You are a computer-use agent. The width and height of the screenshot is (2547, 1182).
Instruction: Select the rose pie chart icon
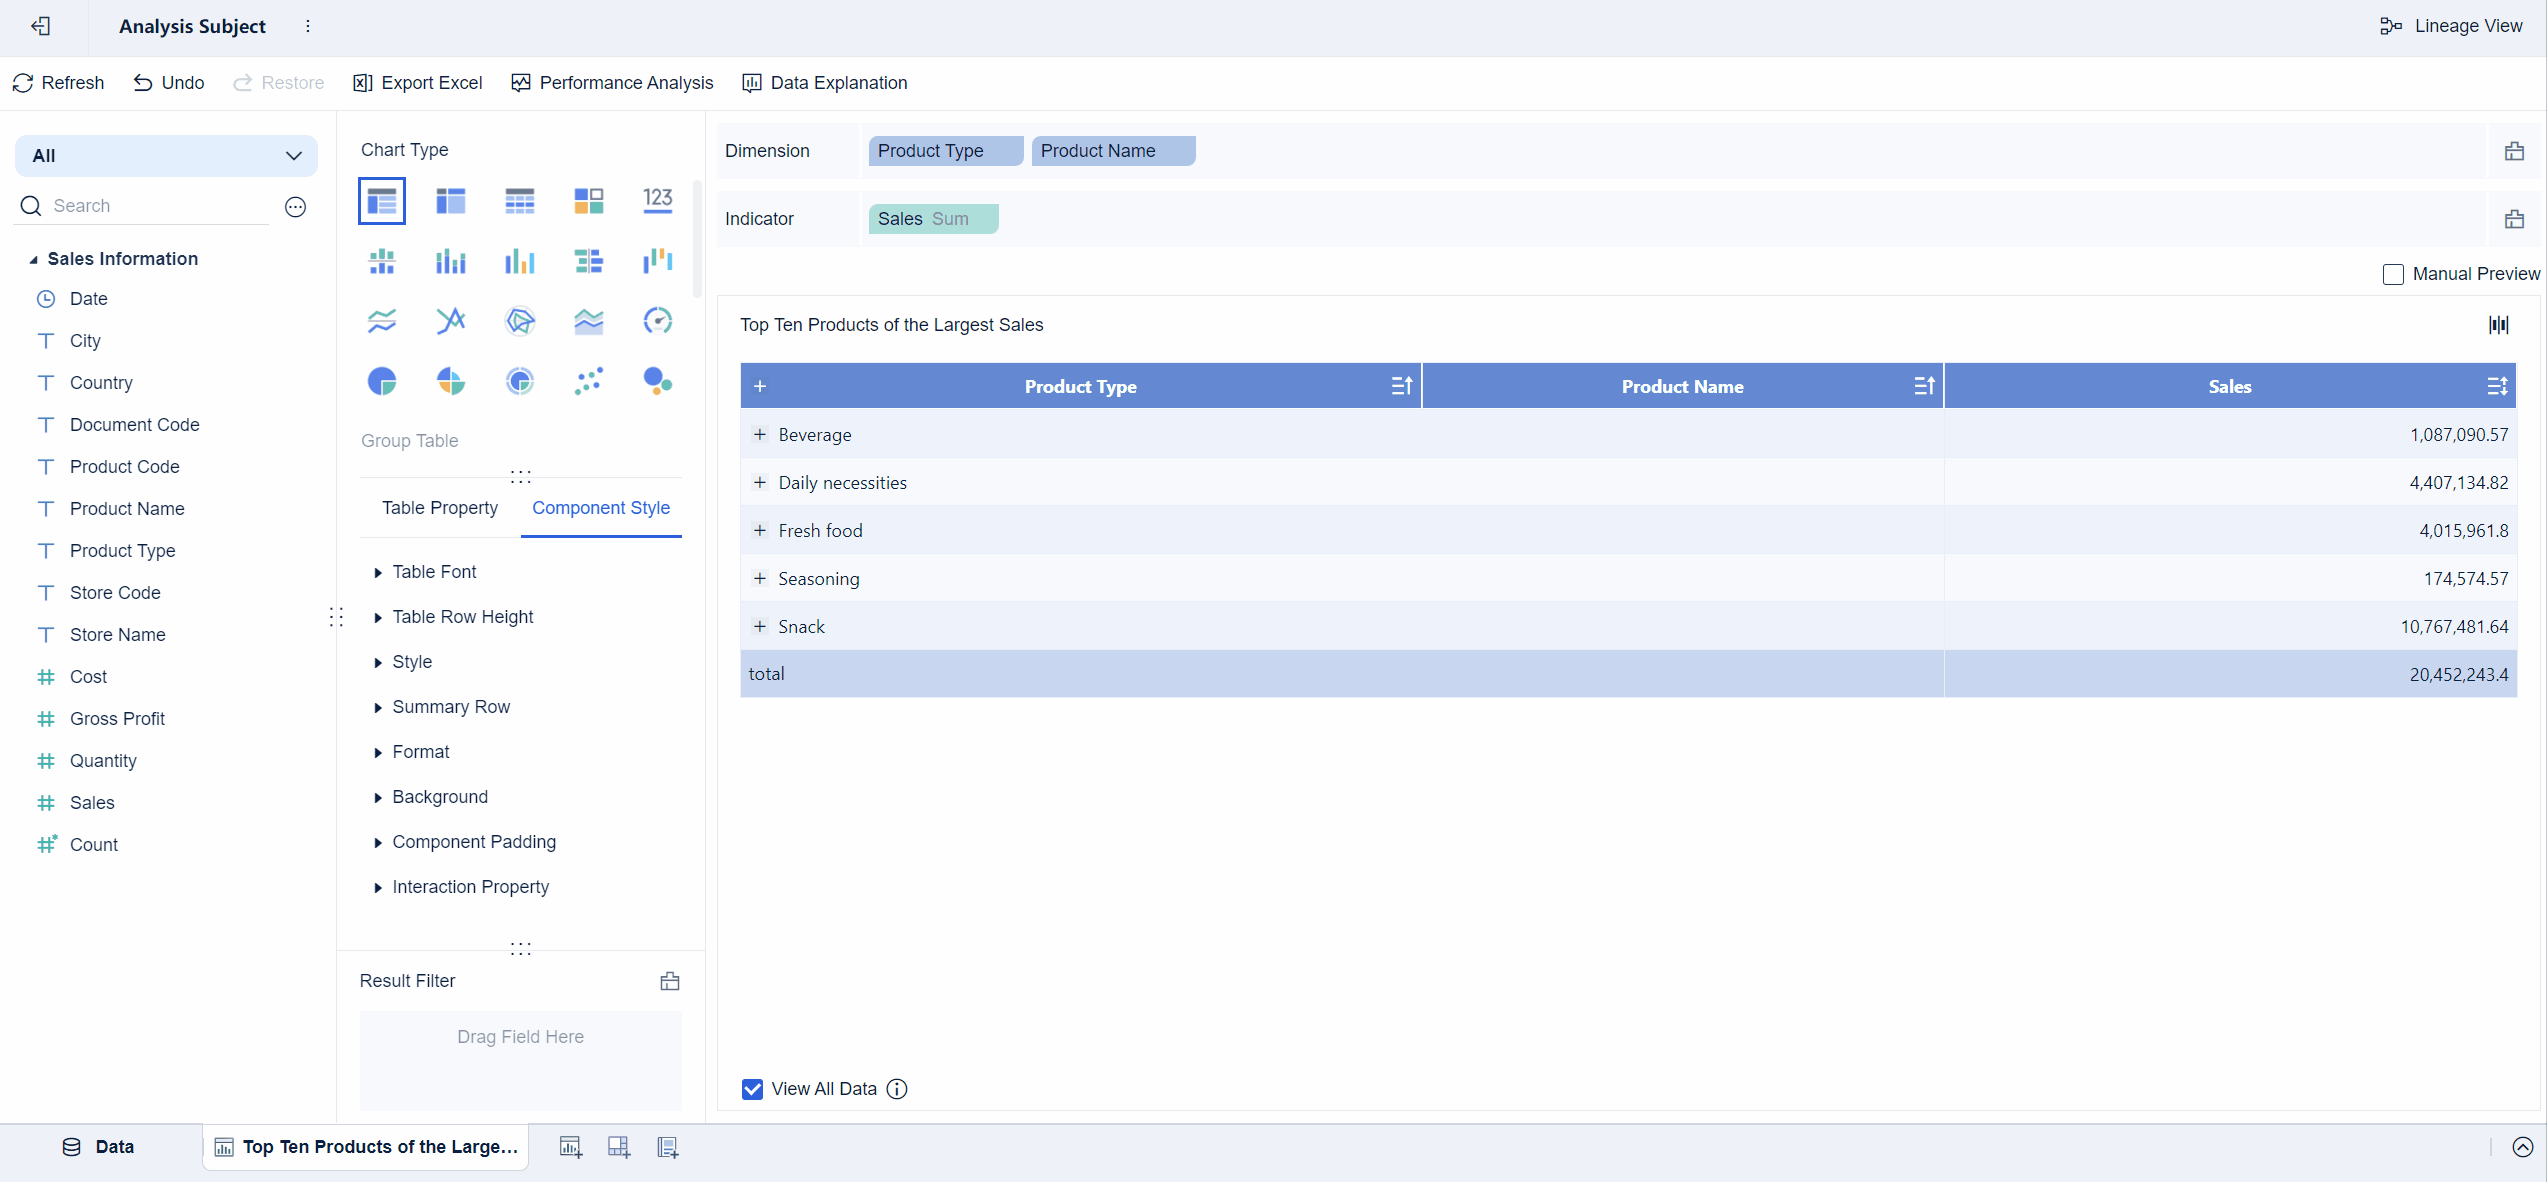pos(451,381)
